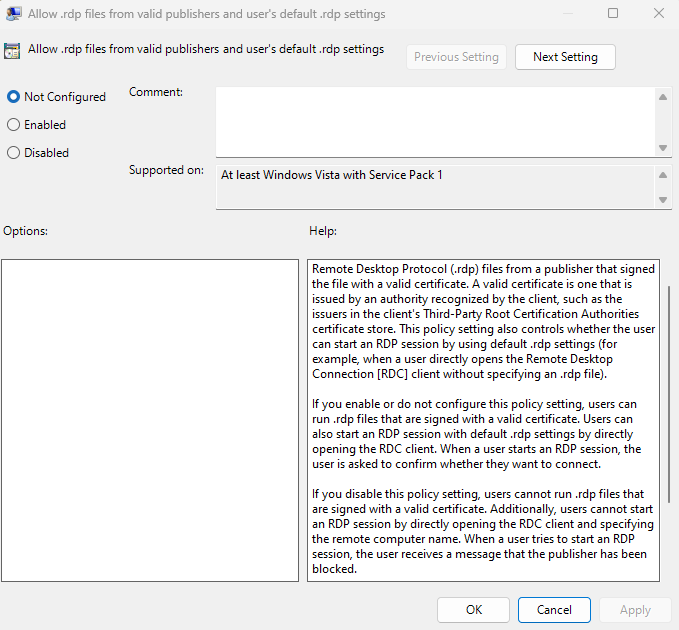
Task: Close the dialog with the X button
Action: pos(659,13)
